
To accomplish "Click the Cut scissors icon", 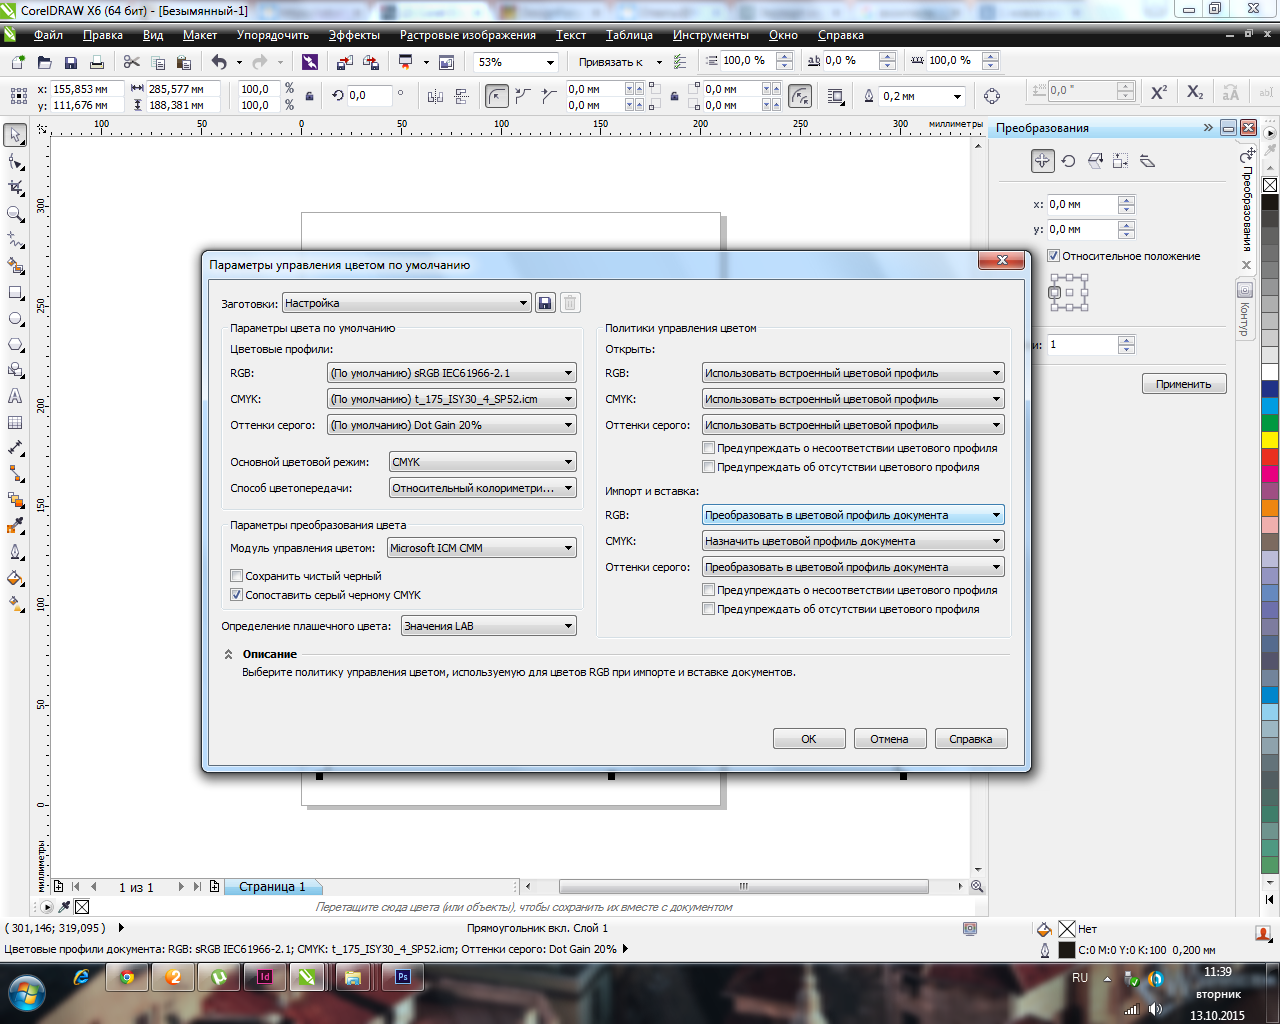I will pyautogui.click(x=132, y=62).
